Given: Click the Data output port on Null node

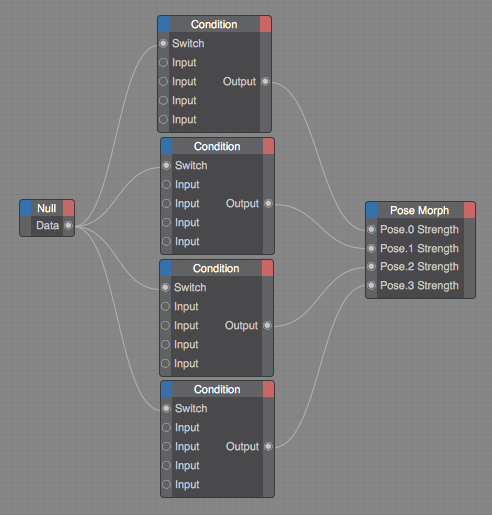Looking at the screenshot, I should (x=68, y=226).
